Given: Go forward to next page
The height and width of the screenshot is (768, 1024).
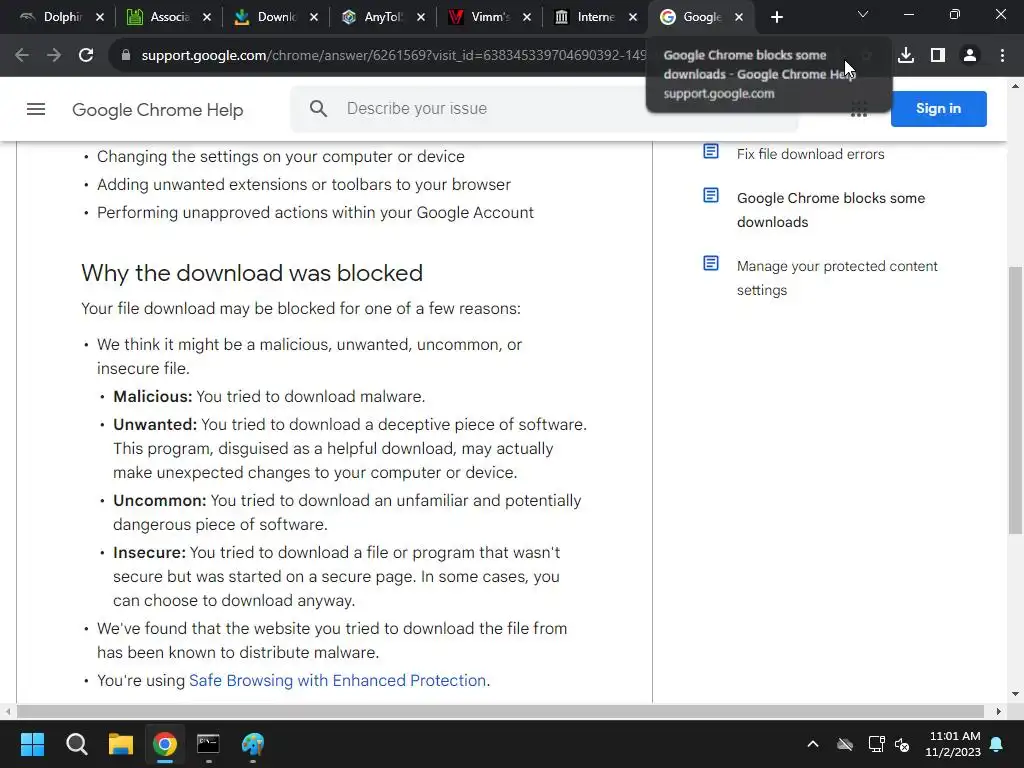Looking at the screenshot, I should (54, 56).
